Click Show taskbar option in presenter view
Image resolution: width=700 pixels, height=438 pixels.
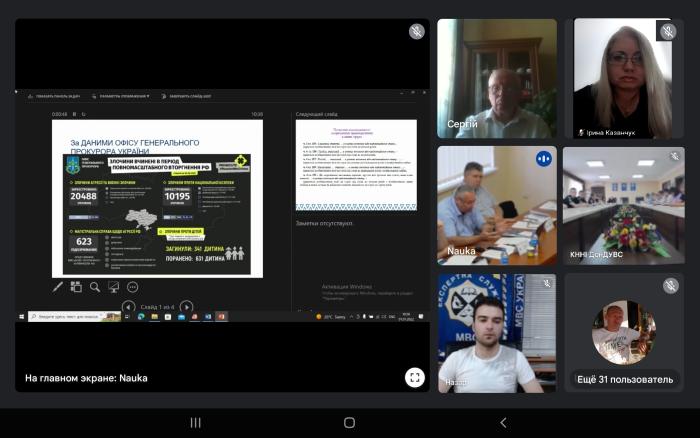pos(56,96)
